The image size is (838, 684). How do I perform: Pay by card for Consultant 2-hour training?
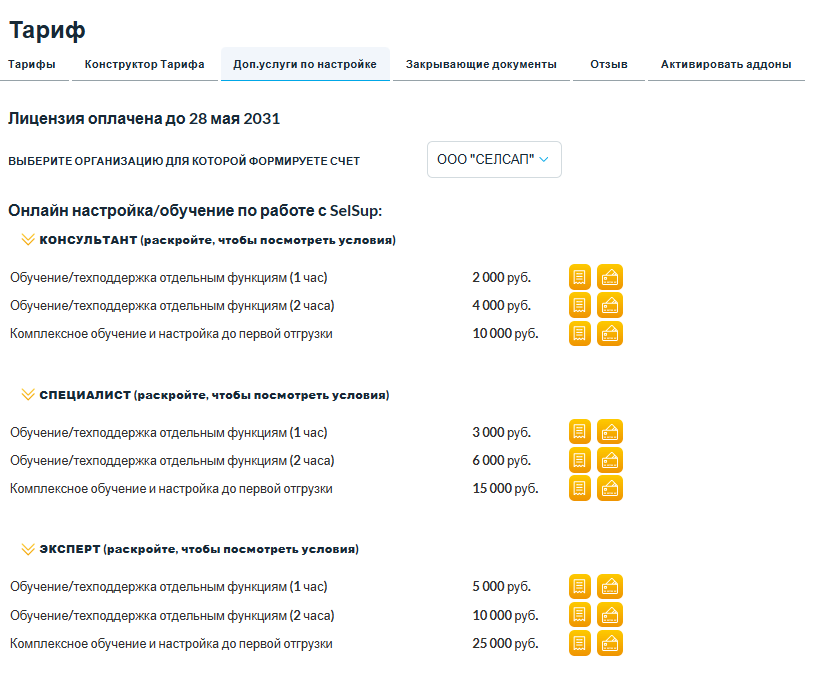[609, 305]
